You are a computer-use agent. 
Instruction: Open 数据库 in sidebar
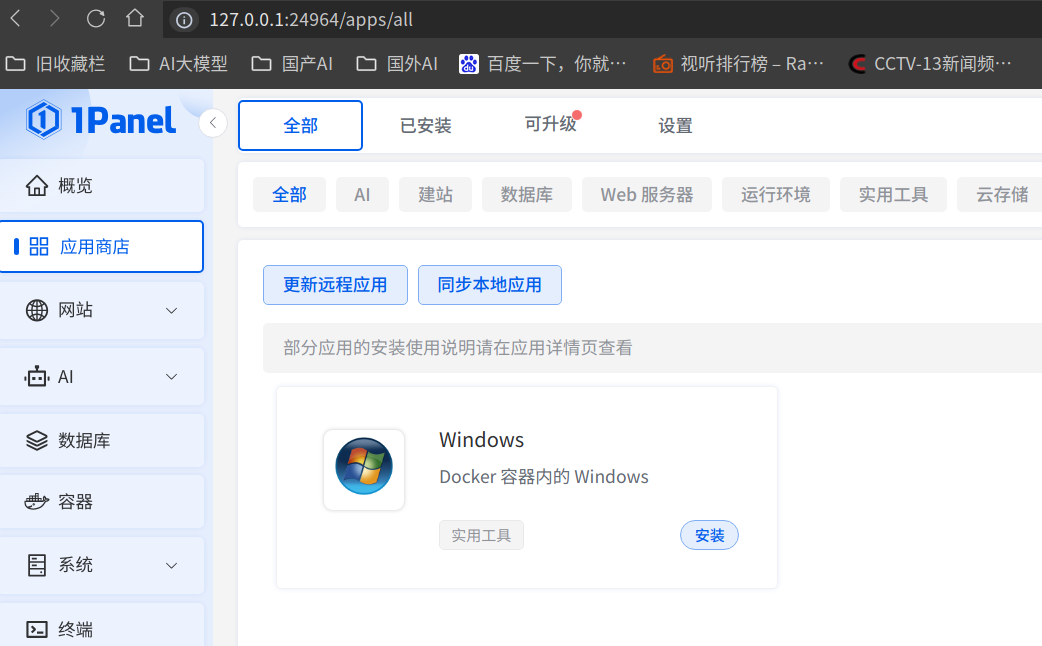pyautogui.click(x=102, y=440)
